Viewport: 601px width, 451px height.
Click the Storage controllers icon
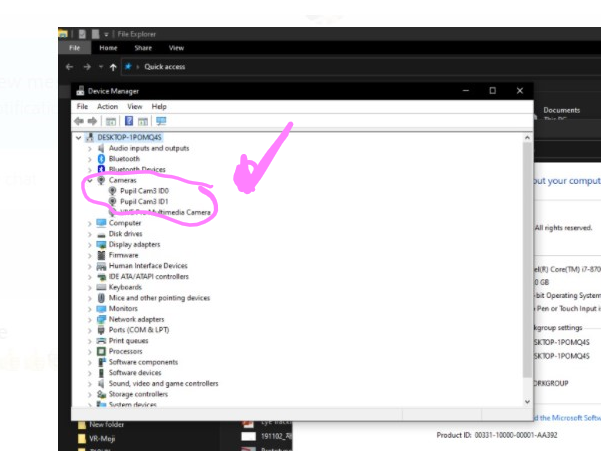[101, 394]
